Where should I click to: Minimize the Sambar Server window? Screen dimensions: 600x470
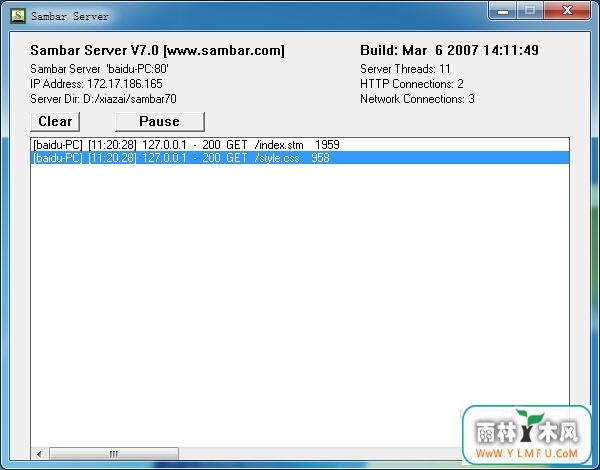point(503,11)
